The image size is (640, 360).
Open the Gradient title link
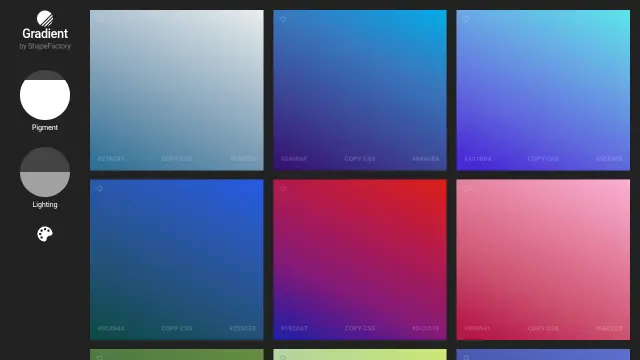click(x=45, y=33)
